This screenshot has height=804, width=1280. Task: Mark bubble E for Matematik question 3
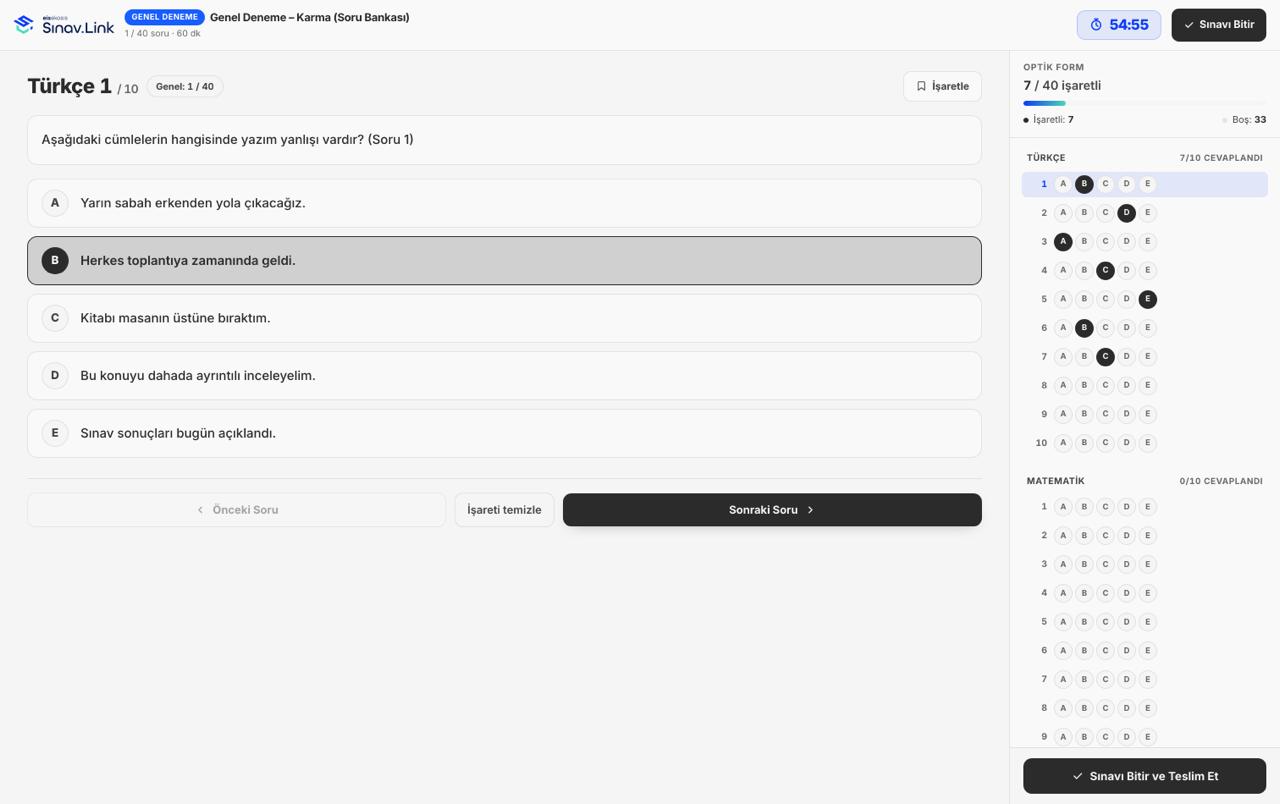point(1147,564)
